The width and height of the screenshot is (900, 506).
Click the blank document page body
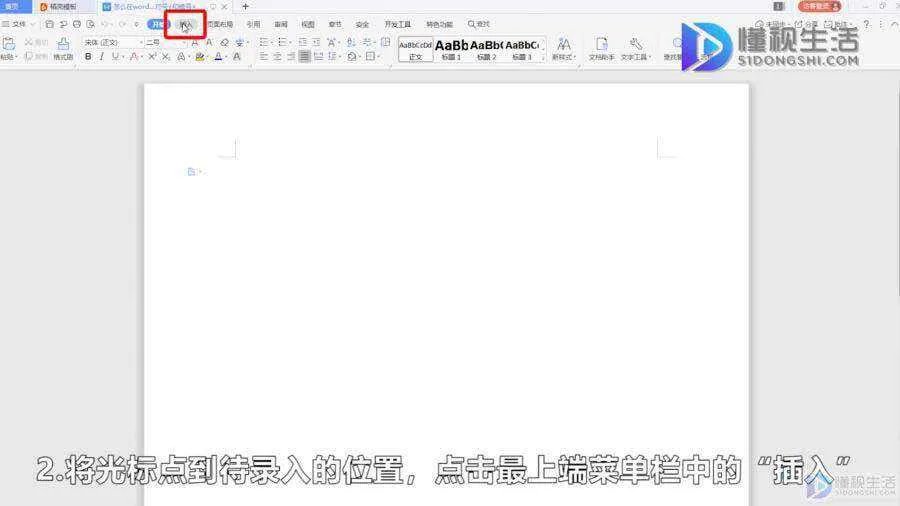(446, 294)
